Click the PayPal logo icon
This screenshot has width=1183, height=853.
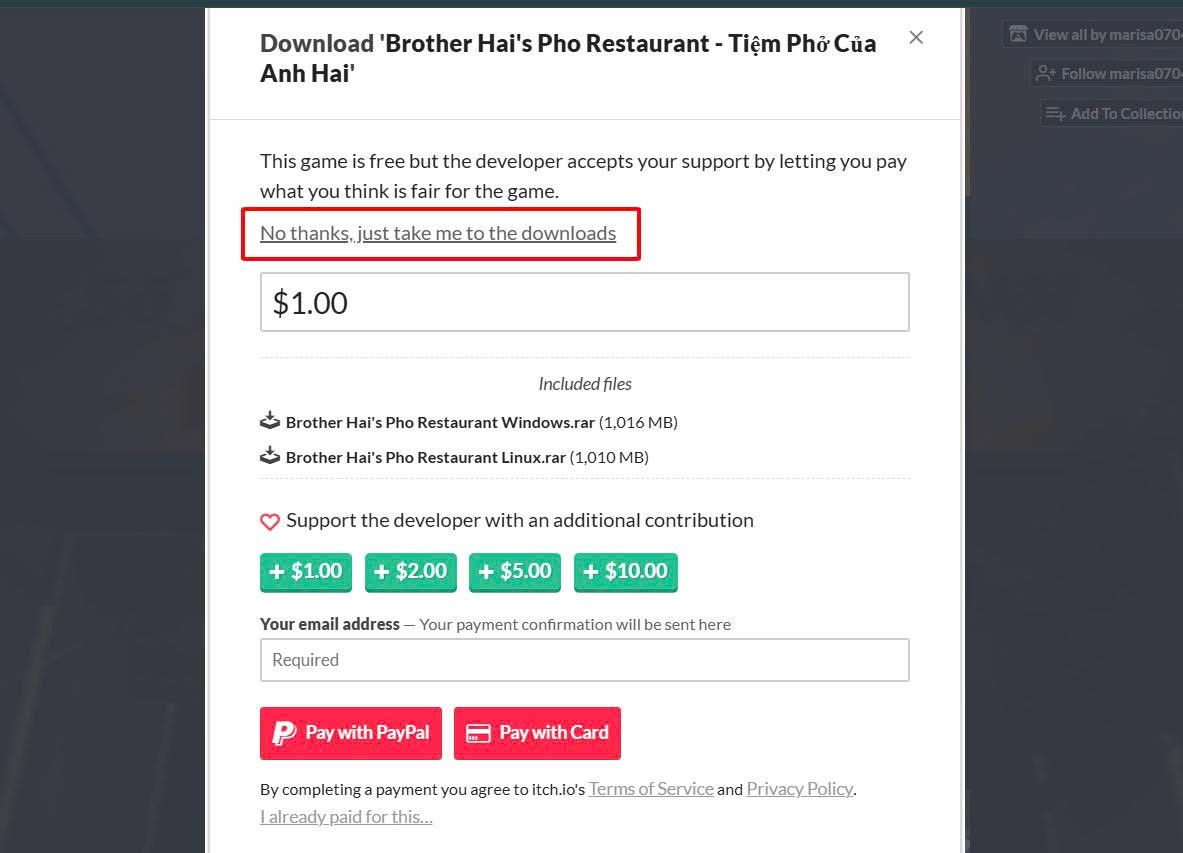284,733
